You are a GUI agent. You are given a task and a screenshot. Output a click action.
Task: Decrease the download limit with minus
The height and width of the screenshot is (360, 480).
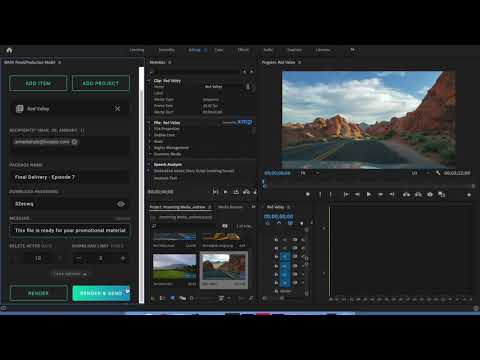79,258
